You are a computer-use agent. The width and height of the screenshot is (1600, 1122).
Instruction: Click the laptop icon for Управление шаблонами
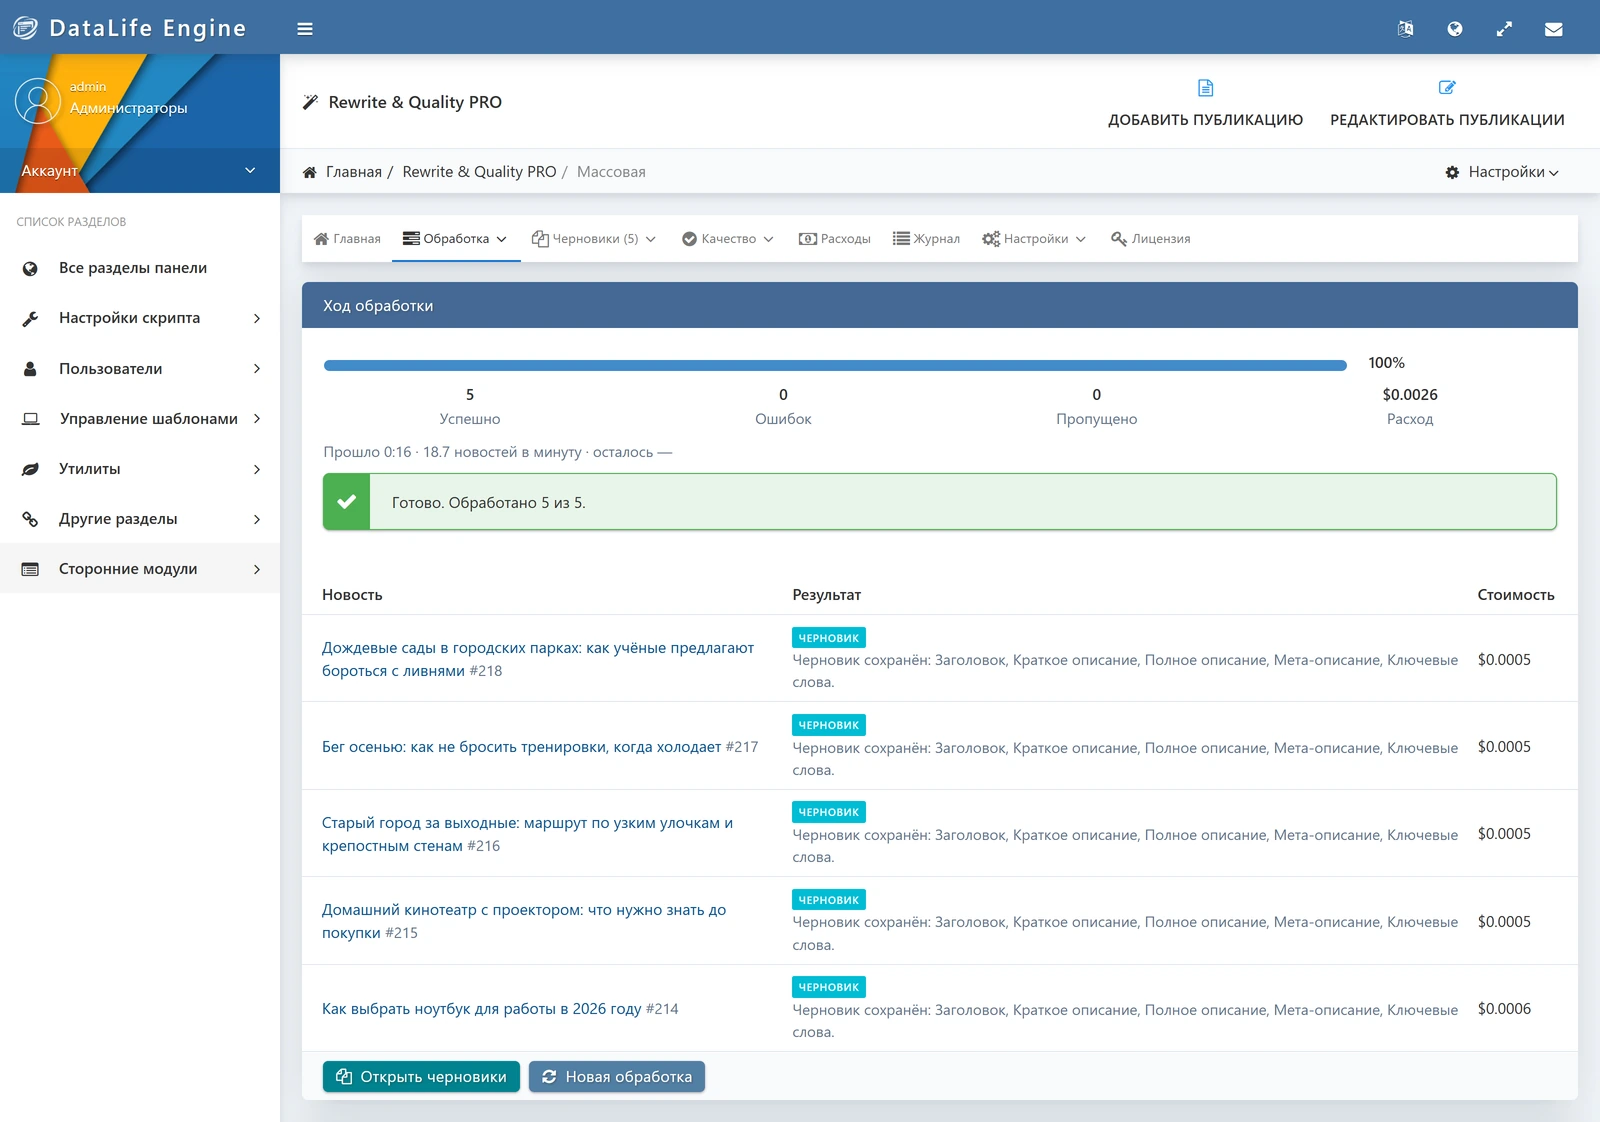(x=31, y=419)
